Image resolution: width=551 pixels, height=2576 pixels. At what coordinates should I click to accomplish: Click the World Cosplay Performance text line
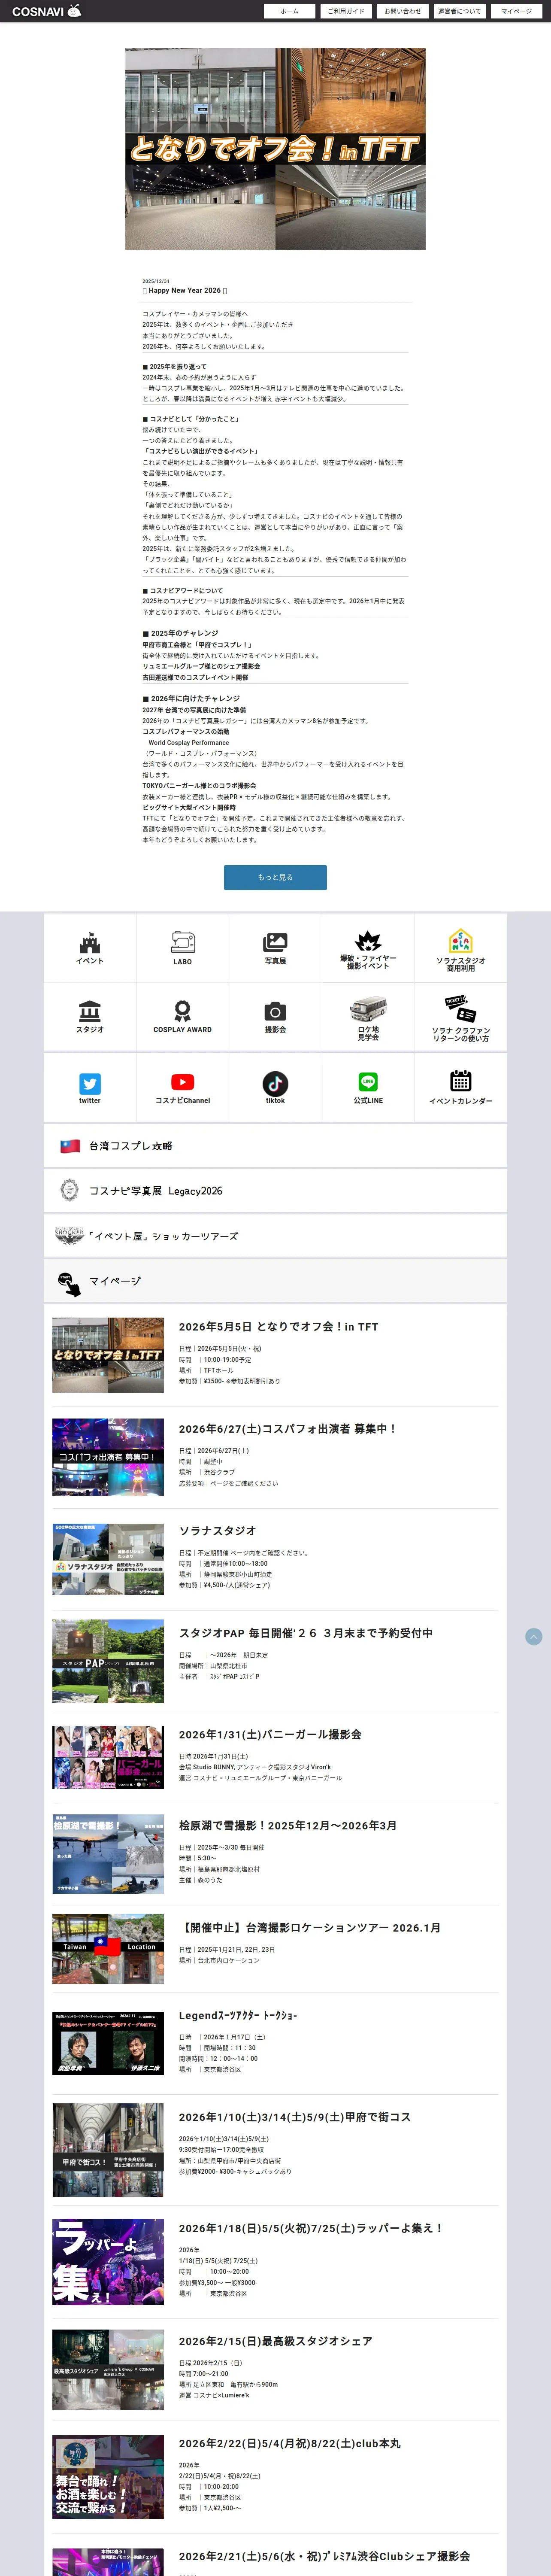189,743
